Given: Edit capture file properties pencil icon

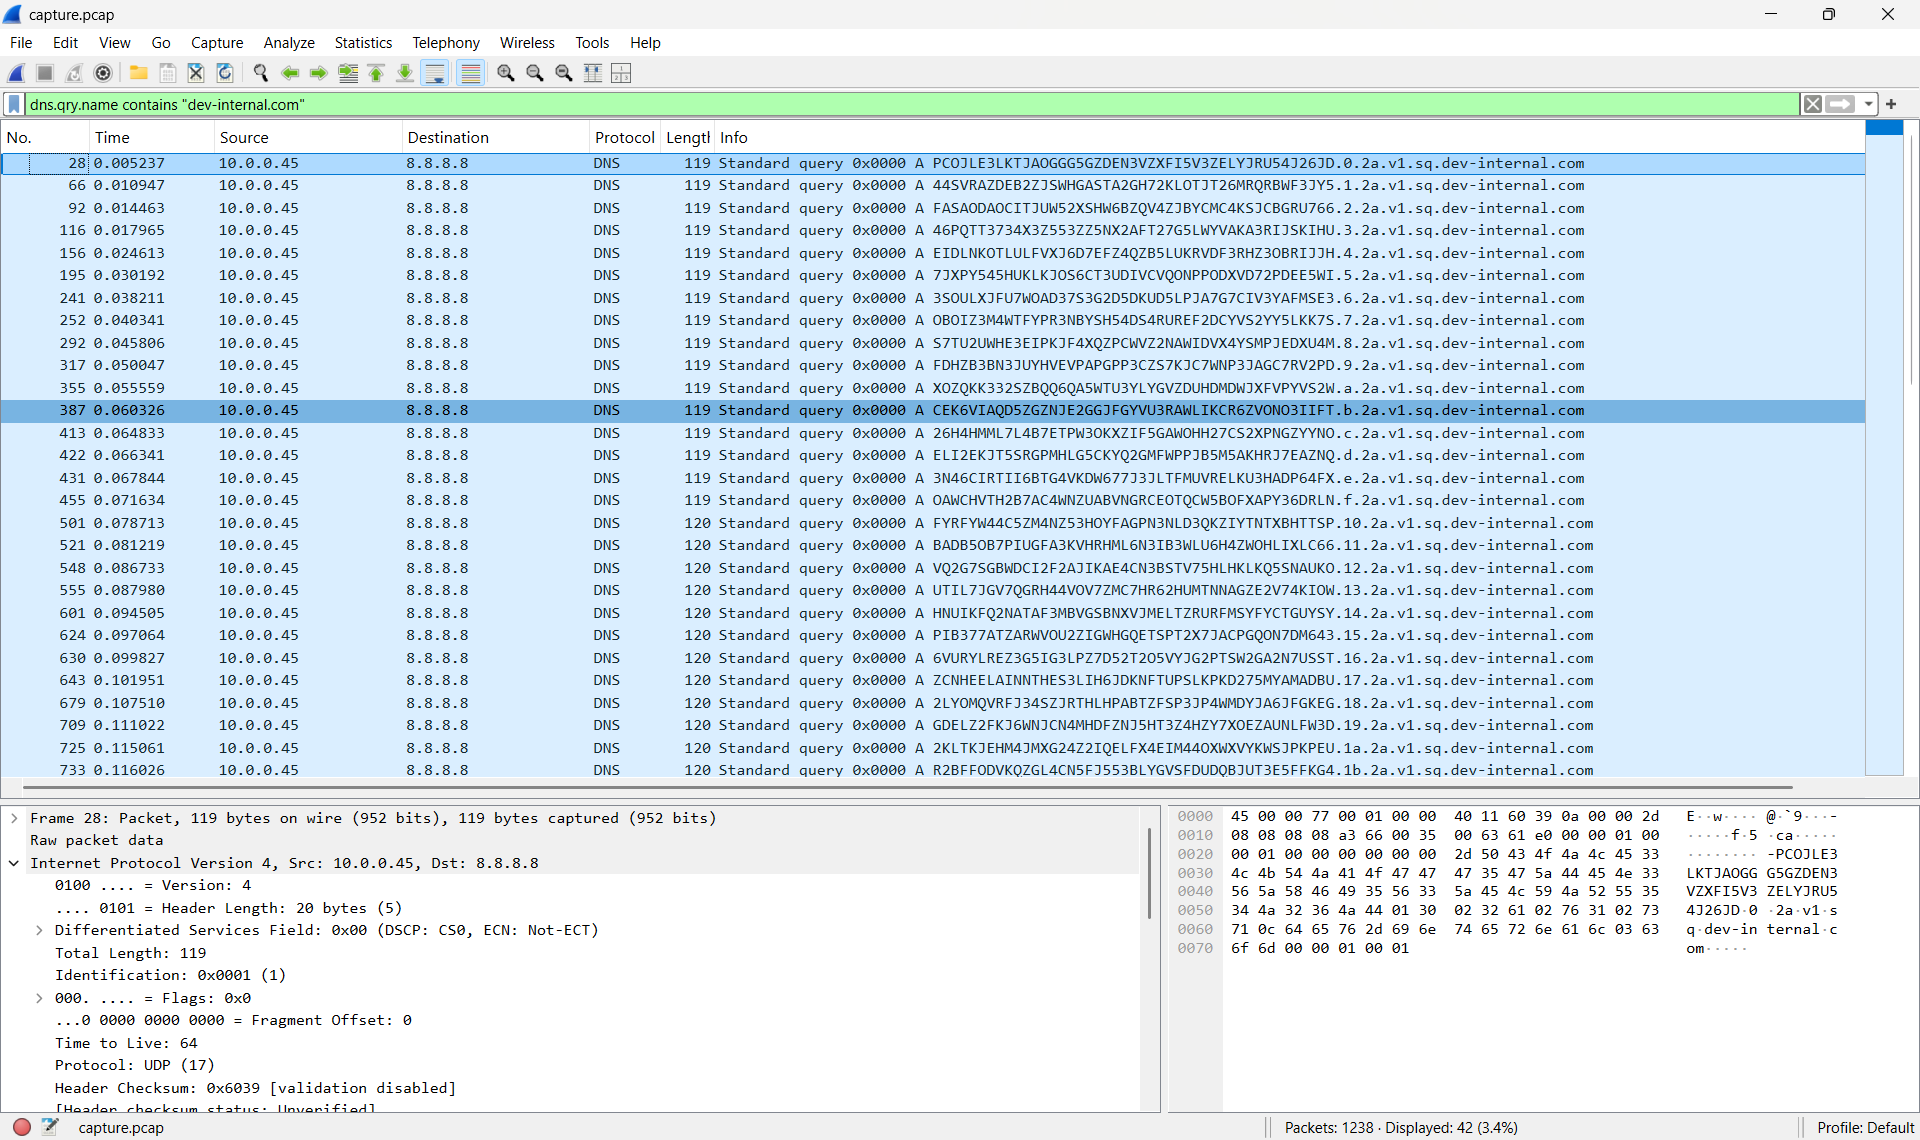Looking at the screenshot, I should pyautogui.click(x=50, y=1127).
